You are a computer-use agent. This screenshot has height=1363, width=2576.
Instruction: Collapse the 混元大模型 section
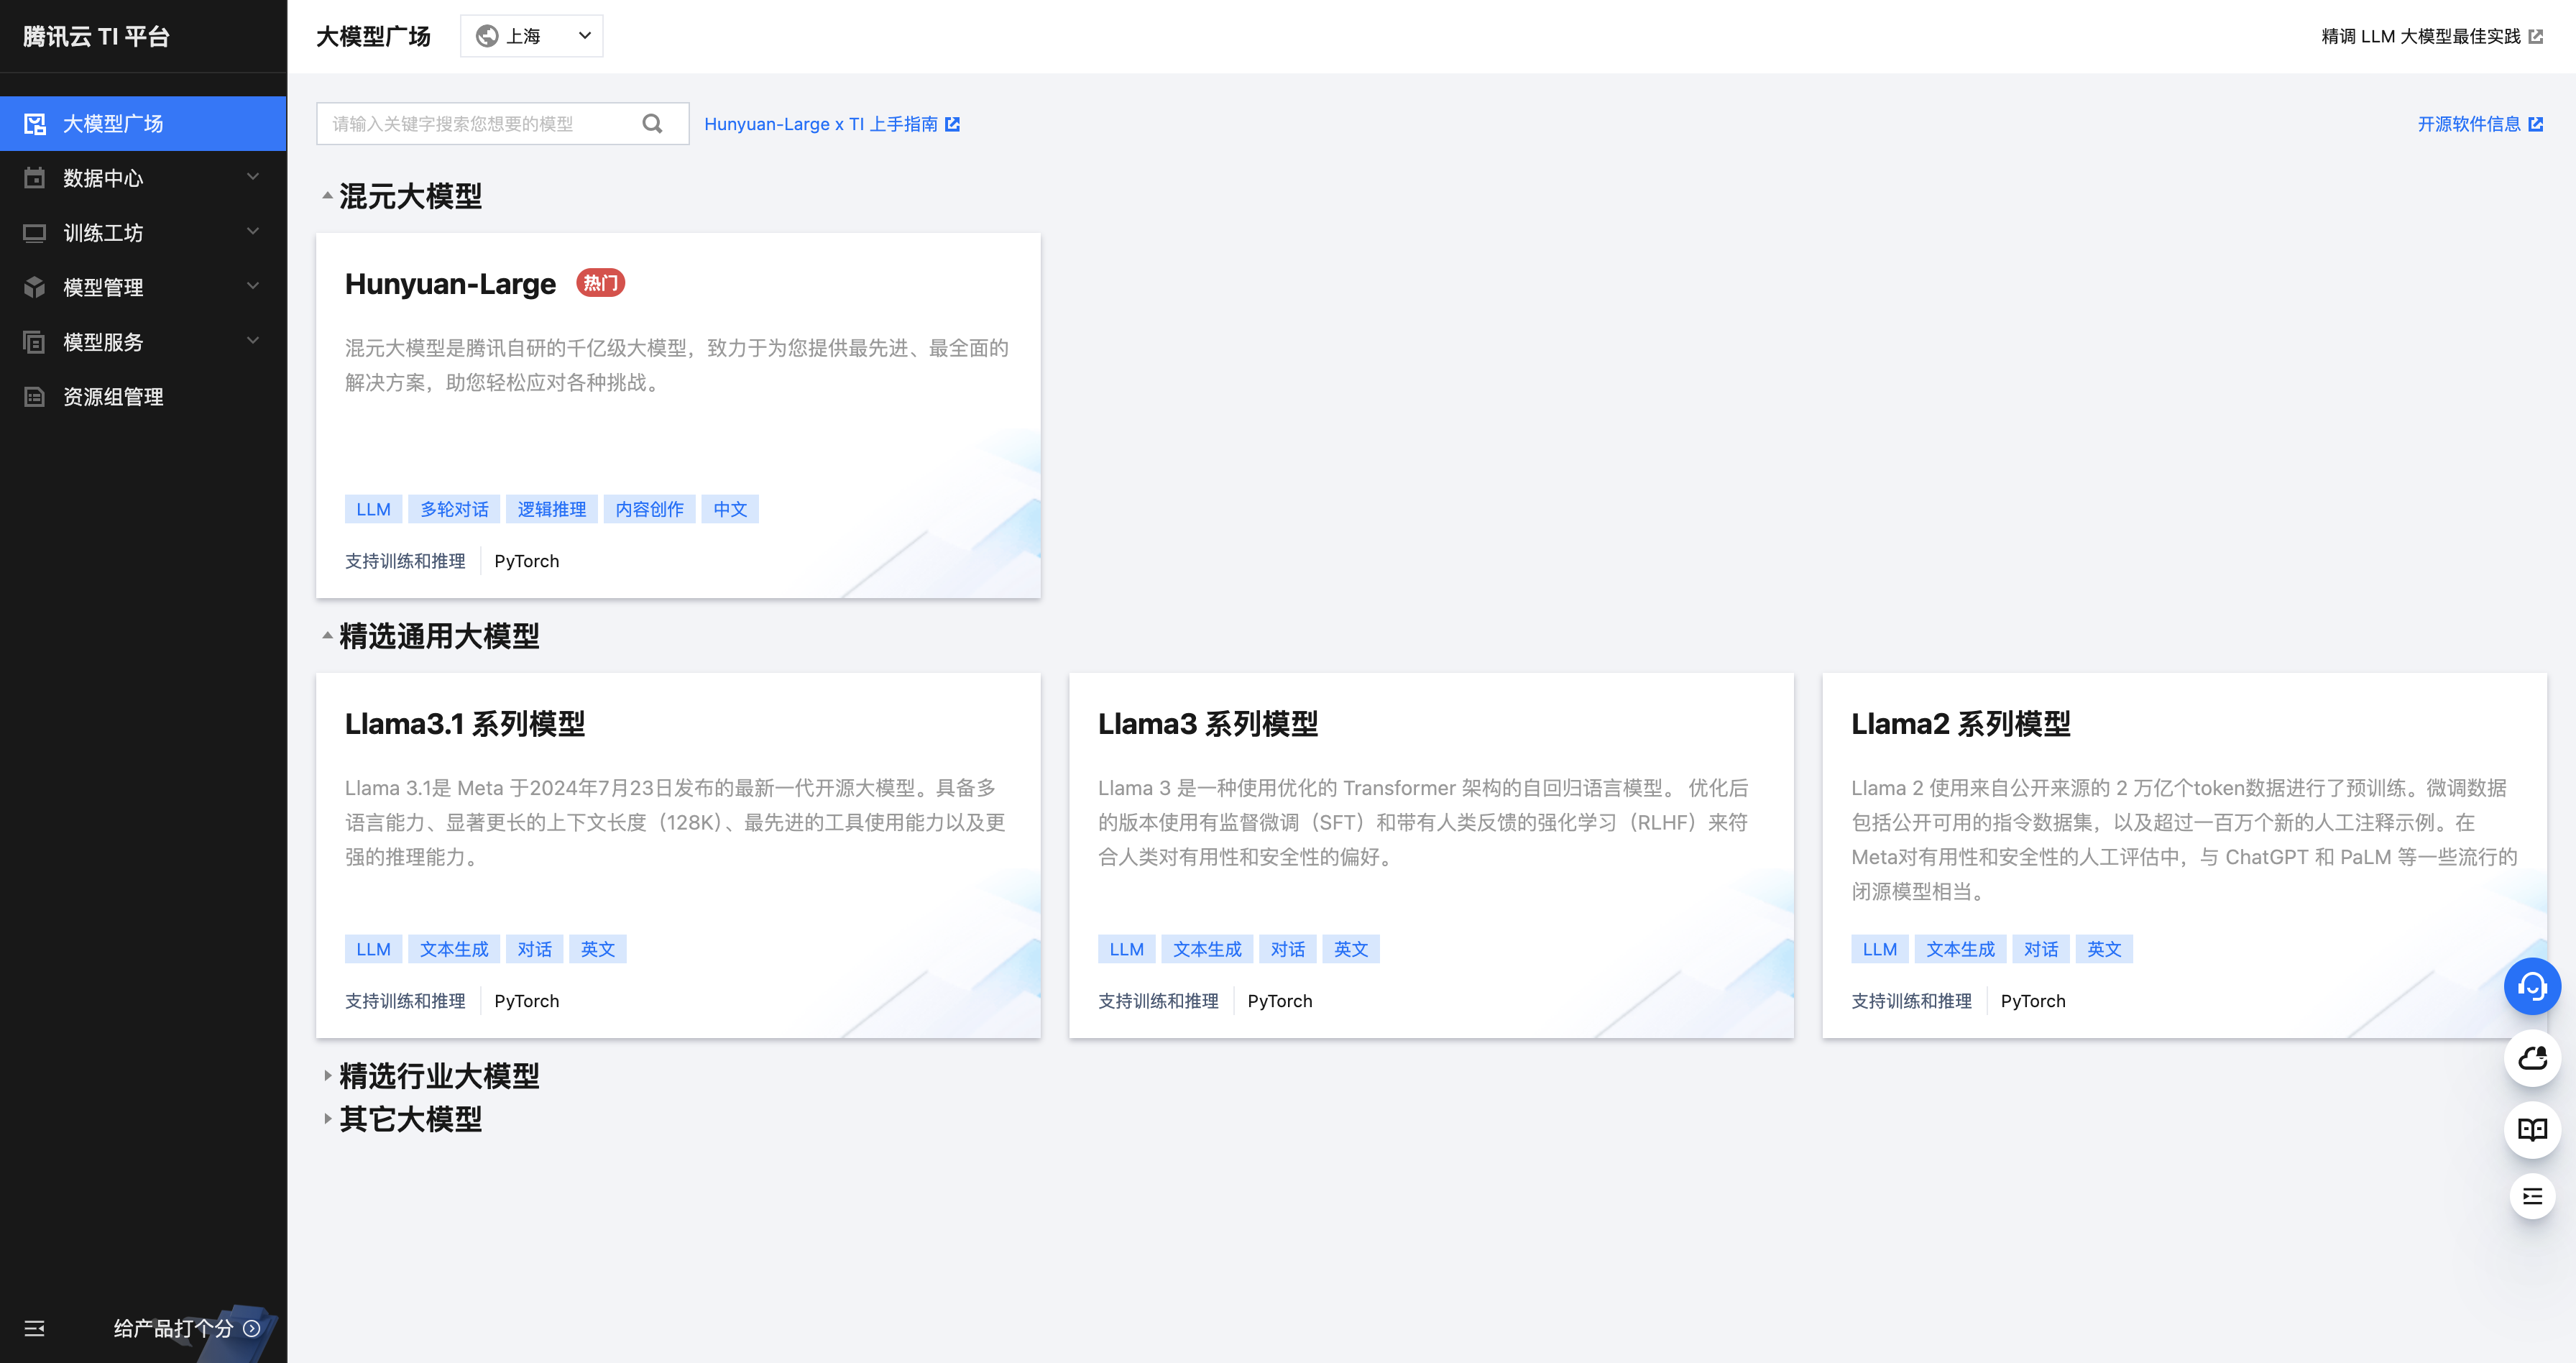(x=327, y=196)
